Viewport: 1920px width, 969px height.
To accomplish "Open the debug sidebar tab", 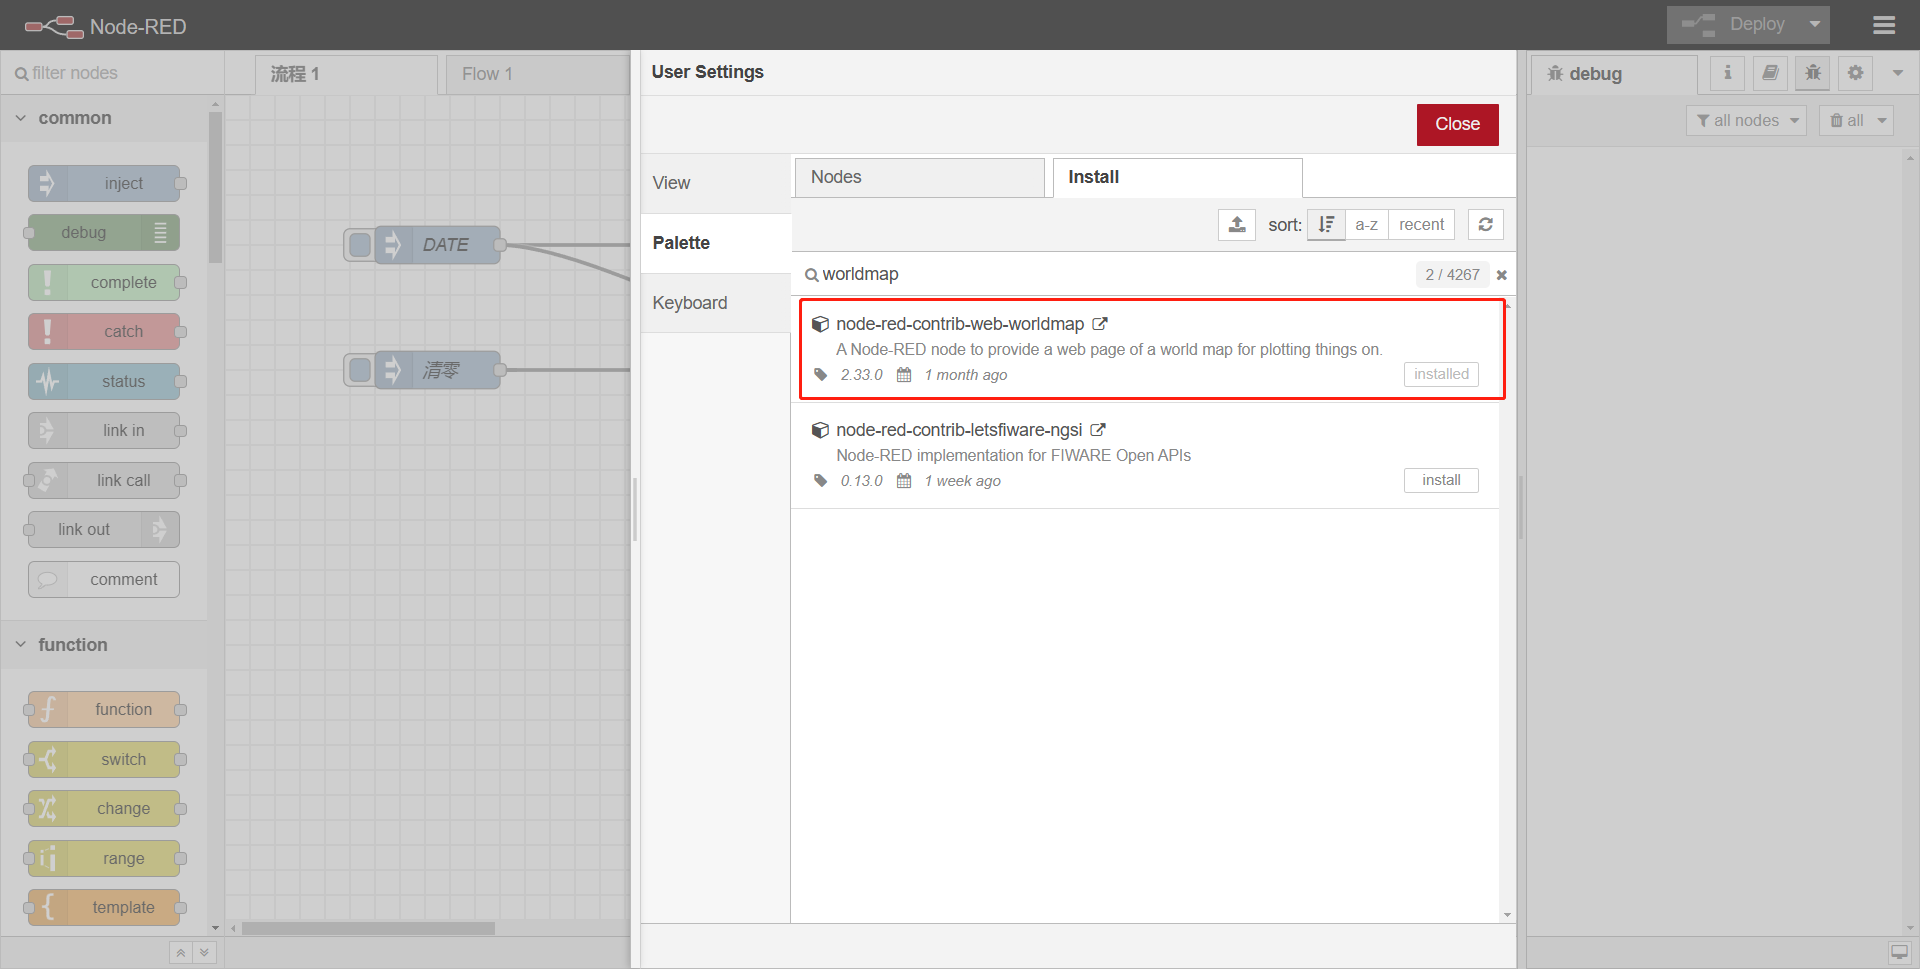I will click(1614, 75).
